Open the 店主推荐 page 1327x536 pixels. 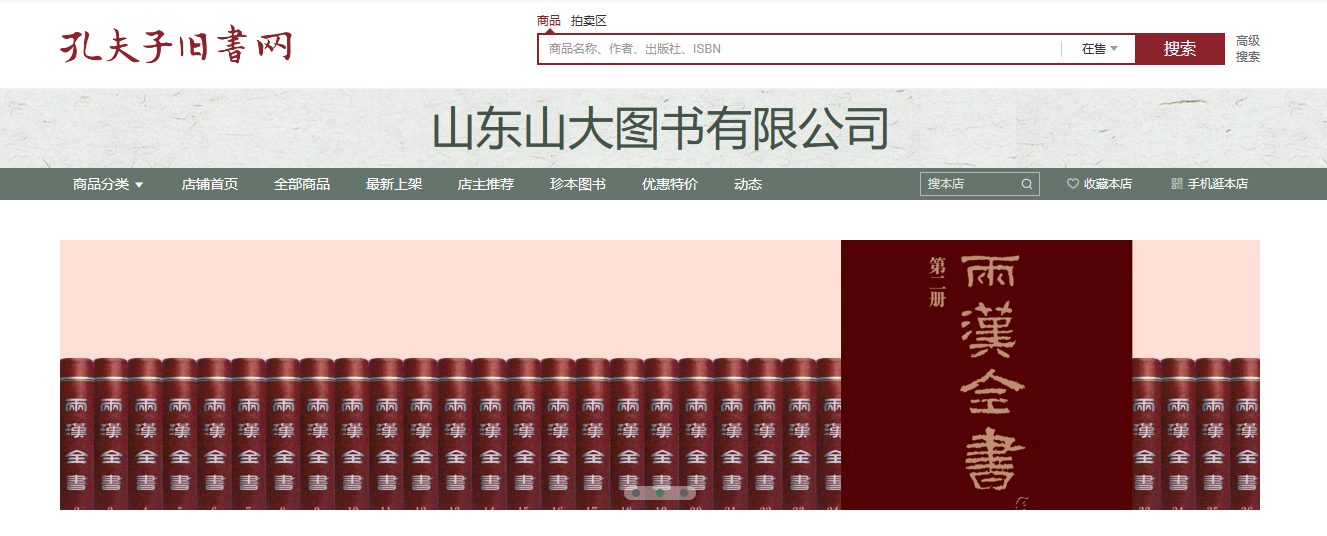tap(486, 184)
